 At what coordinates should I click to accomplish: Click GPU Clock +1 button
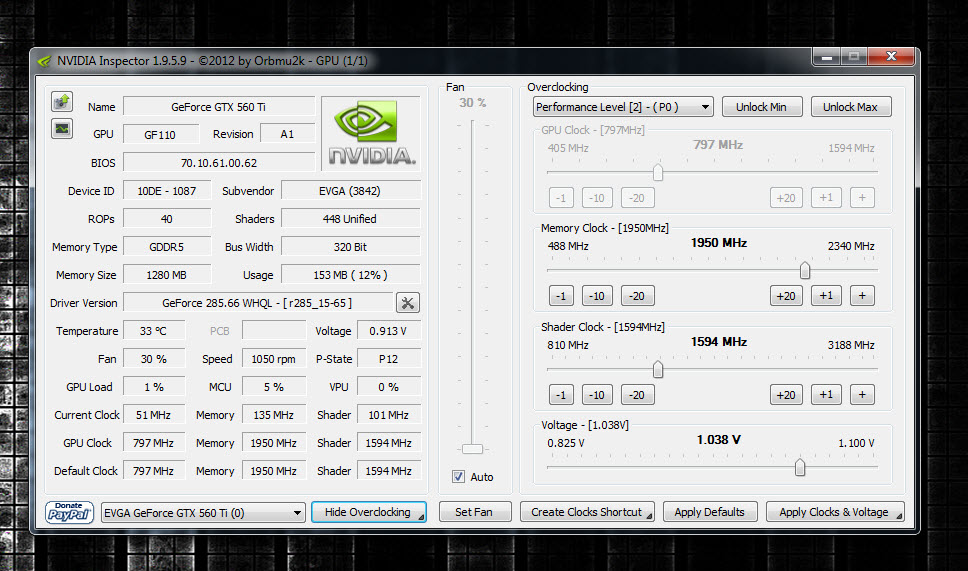[x=826, y=198]
